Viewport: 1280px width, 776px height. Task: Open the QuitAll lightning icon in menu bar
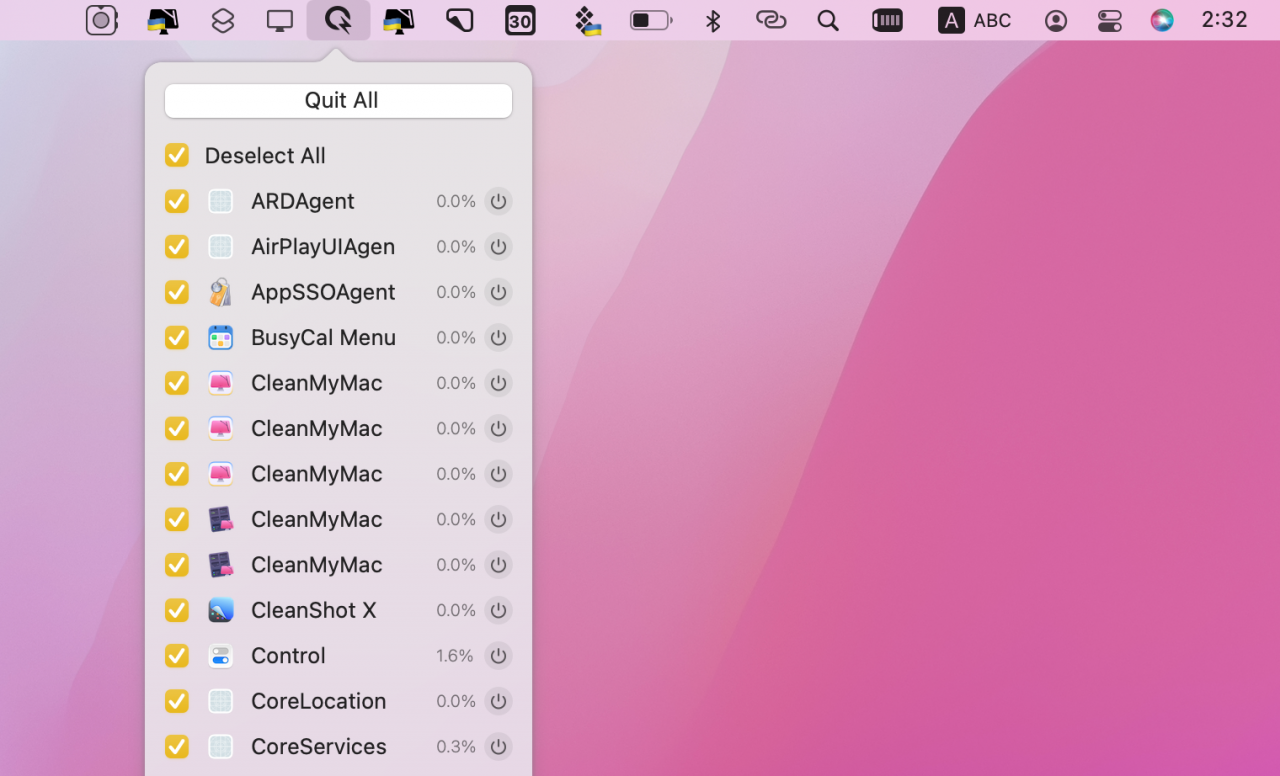point(338,20)
